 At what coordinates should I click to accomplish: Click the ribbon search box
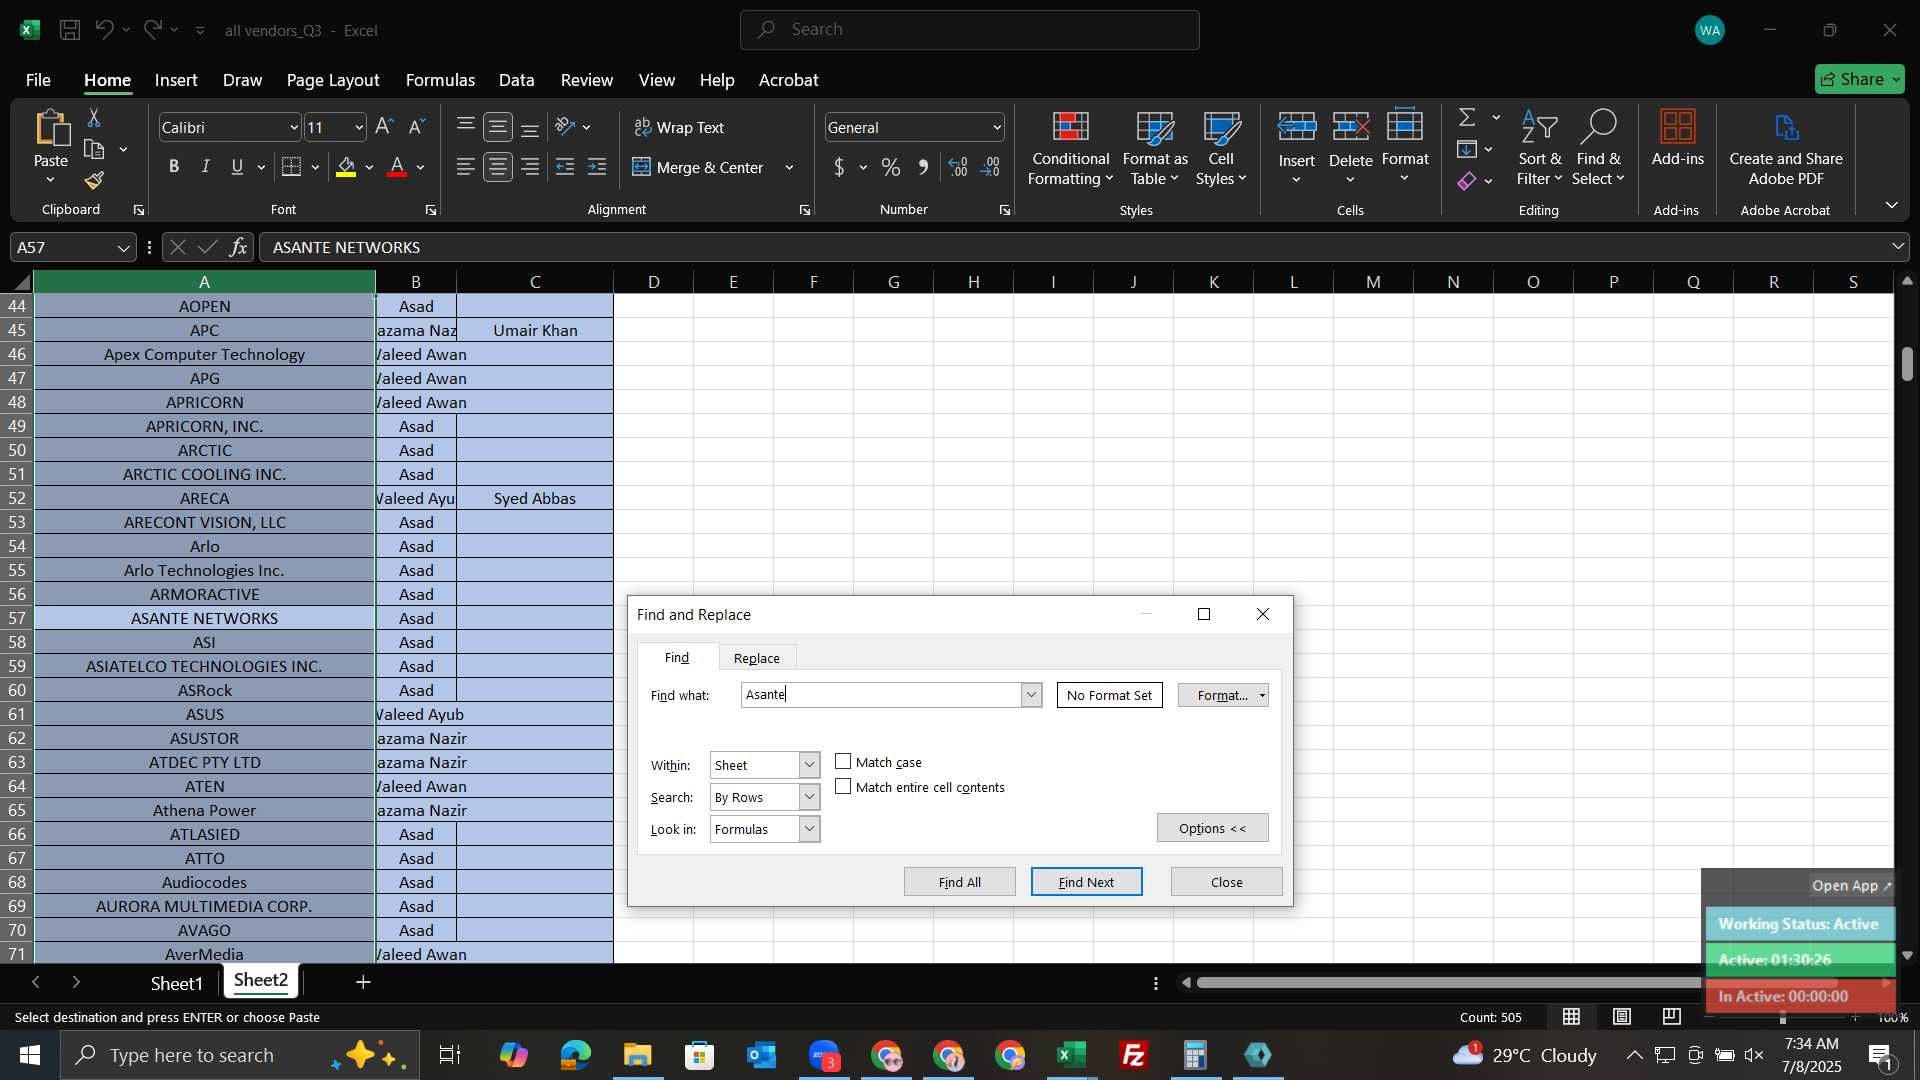pyautogui.click(x=969, y=30)
